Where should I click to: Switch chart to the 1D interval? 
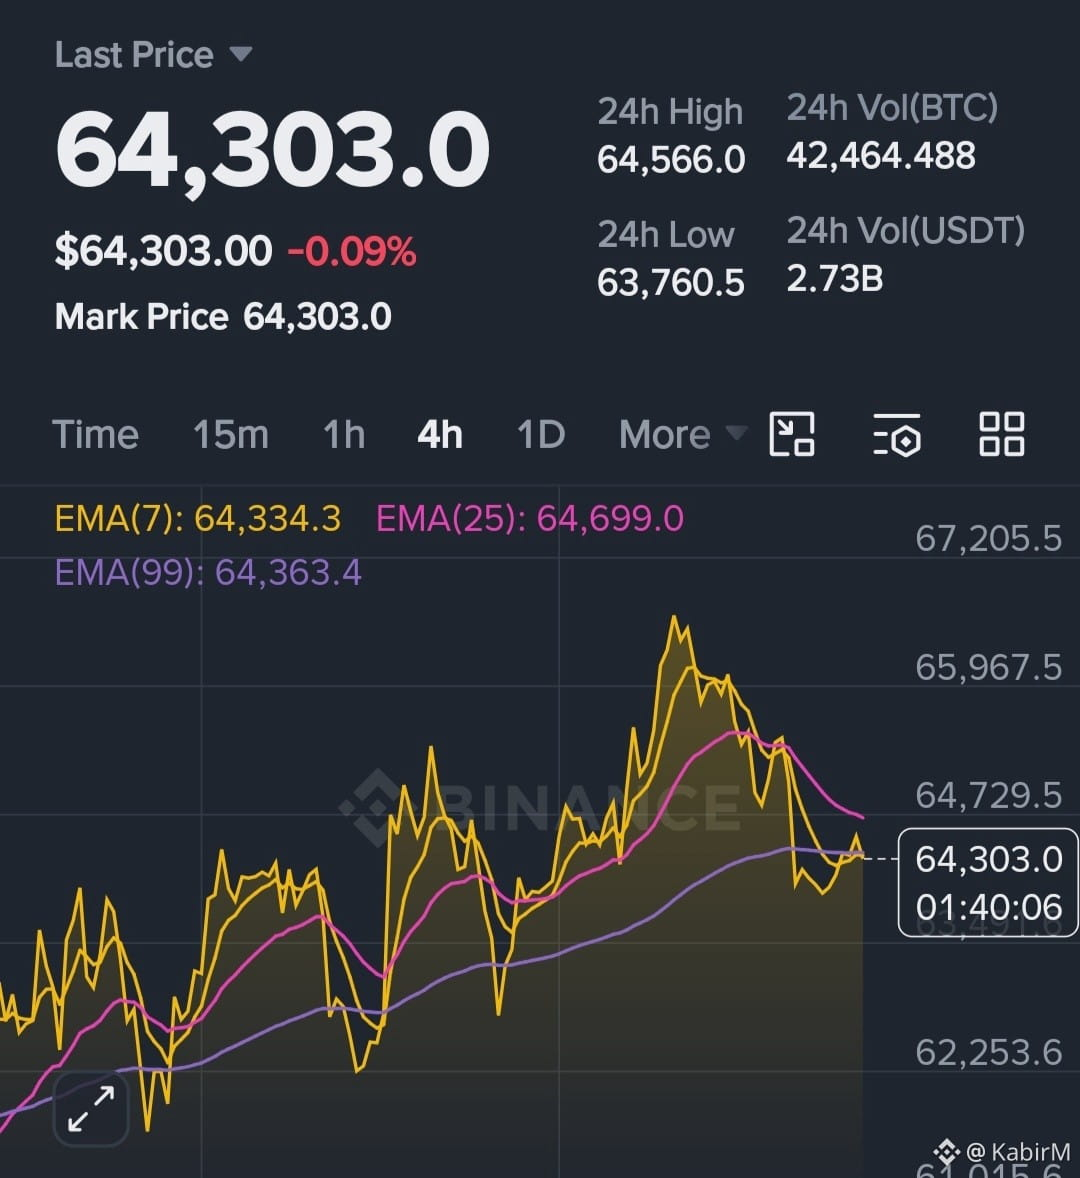541,434
